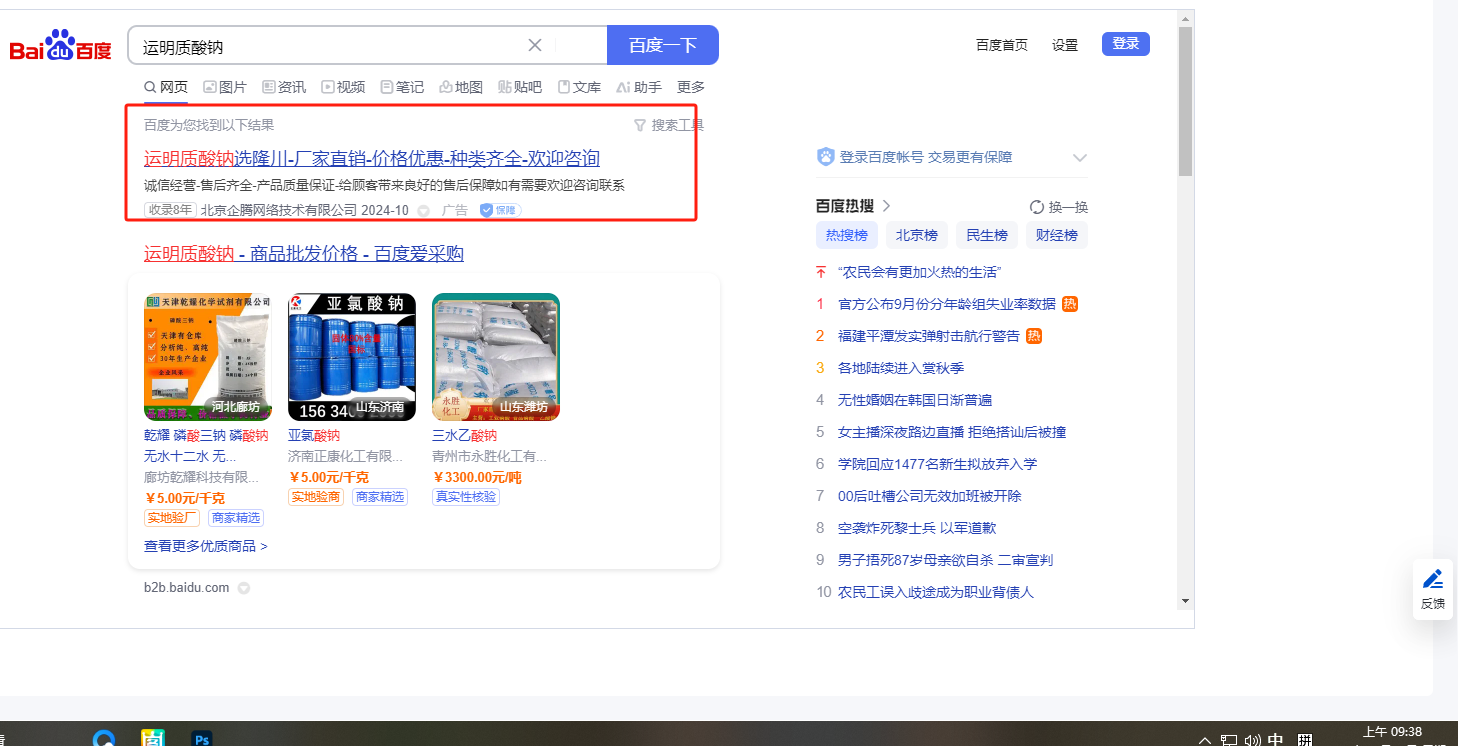This screenshot has width=1458, height=746.
Task: Show hidden tray icons with the chevron
Action: click(x=1205, y=741)
